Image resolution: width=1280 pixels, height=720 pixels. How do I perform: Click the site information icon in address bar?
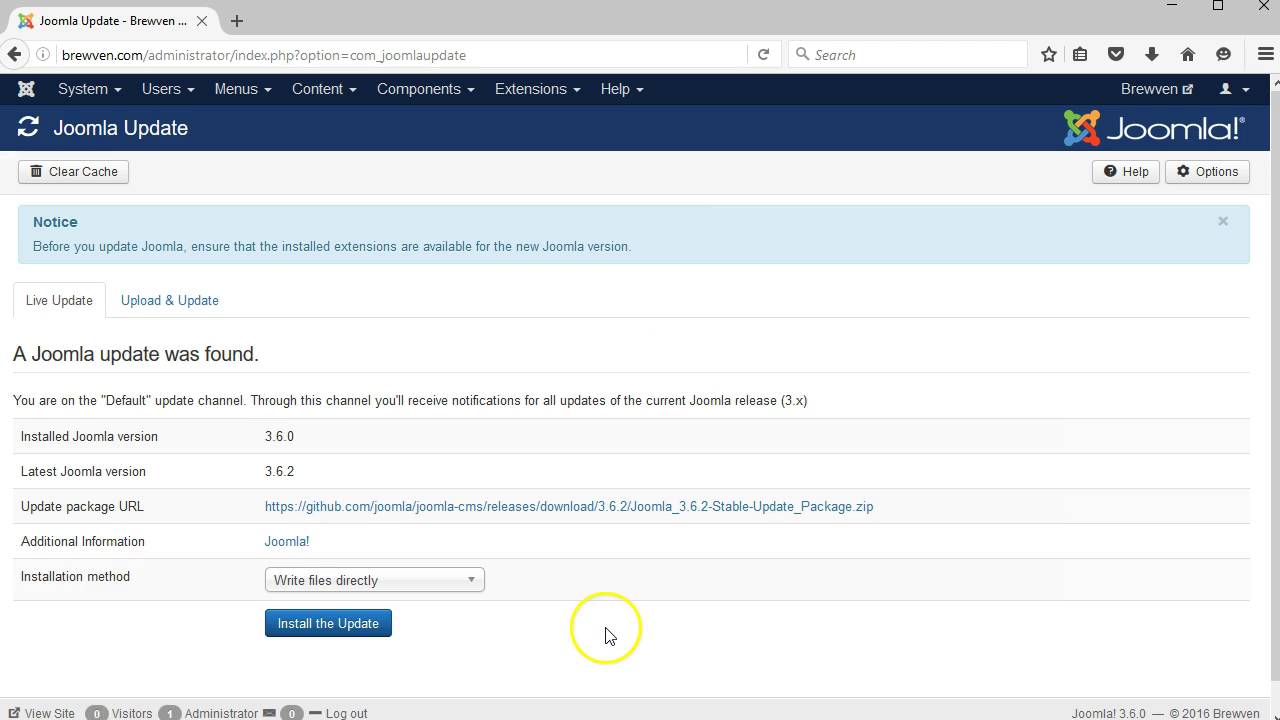click(x=43, y=55)
